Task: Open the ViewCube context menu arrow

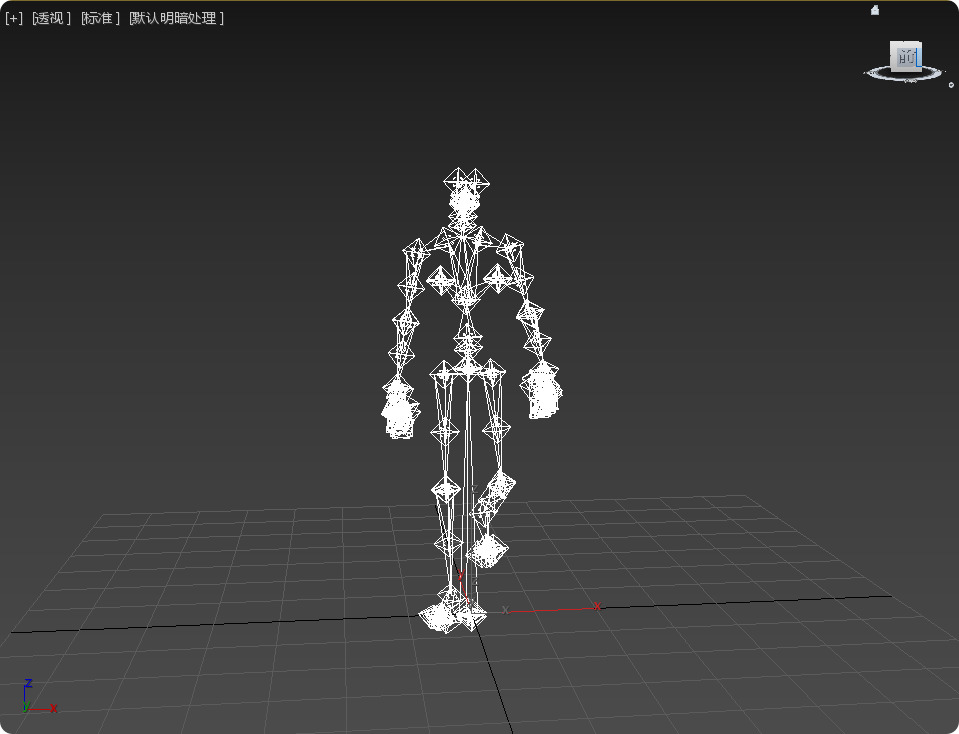Action: 951,85
